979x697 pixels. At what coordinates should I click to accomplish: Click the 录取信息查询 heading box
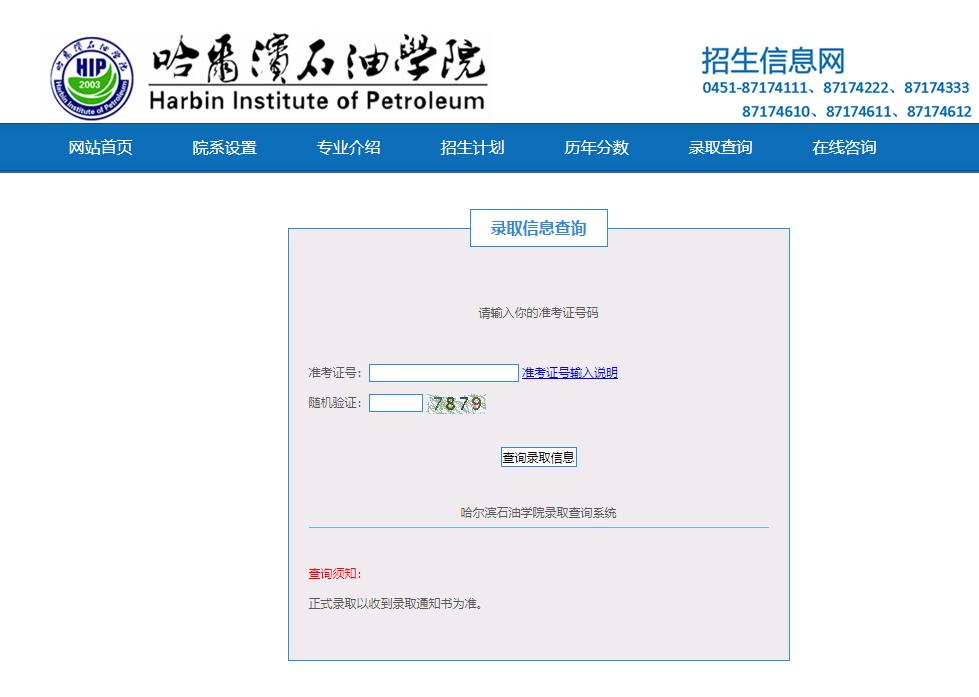coord(538,228)
